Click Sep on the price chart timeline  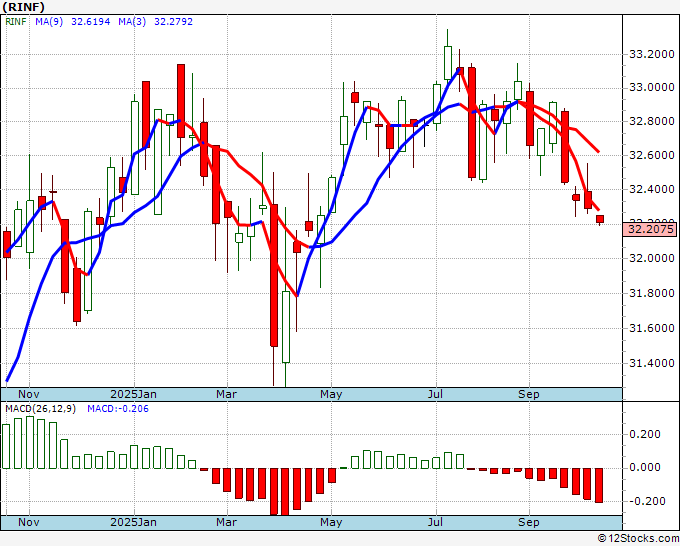tap(529, 394)
